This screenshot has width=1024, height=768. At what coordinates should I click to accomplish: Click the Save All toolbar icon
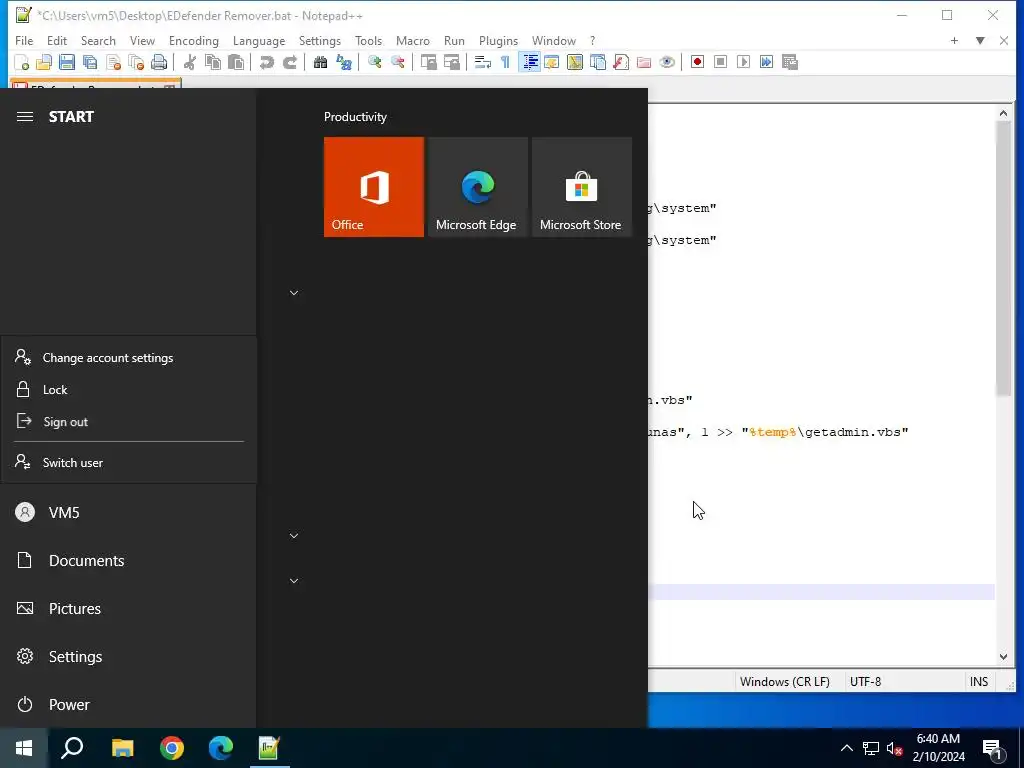coord(90,62)
